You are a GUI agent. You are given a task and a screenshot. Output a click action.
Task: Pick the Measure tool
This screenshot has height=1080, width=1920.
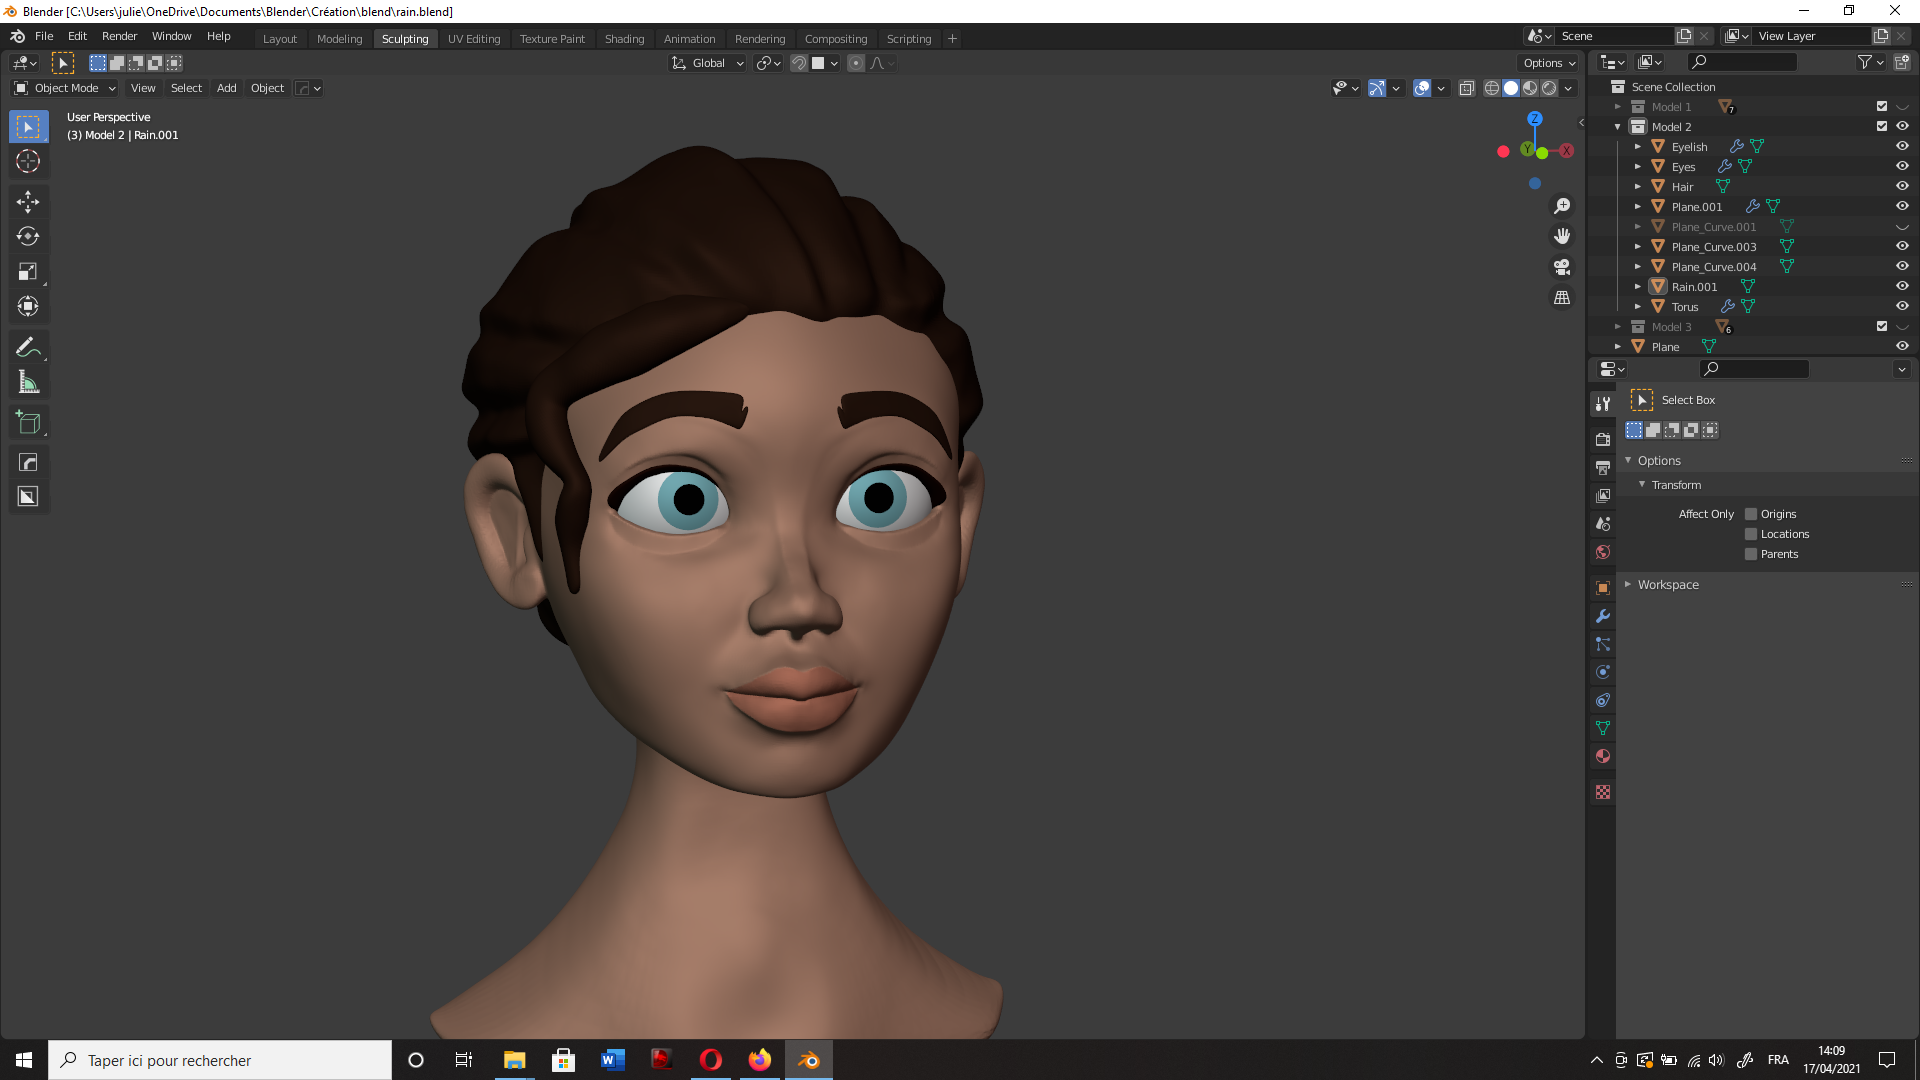[x=28, y=382]
